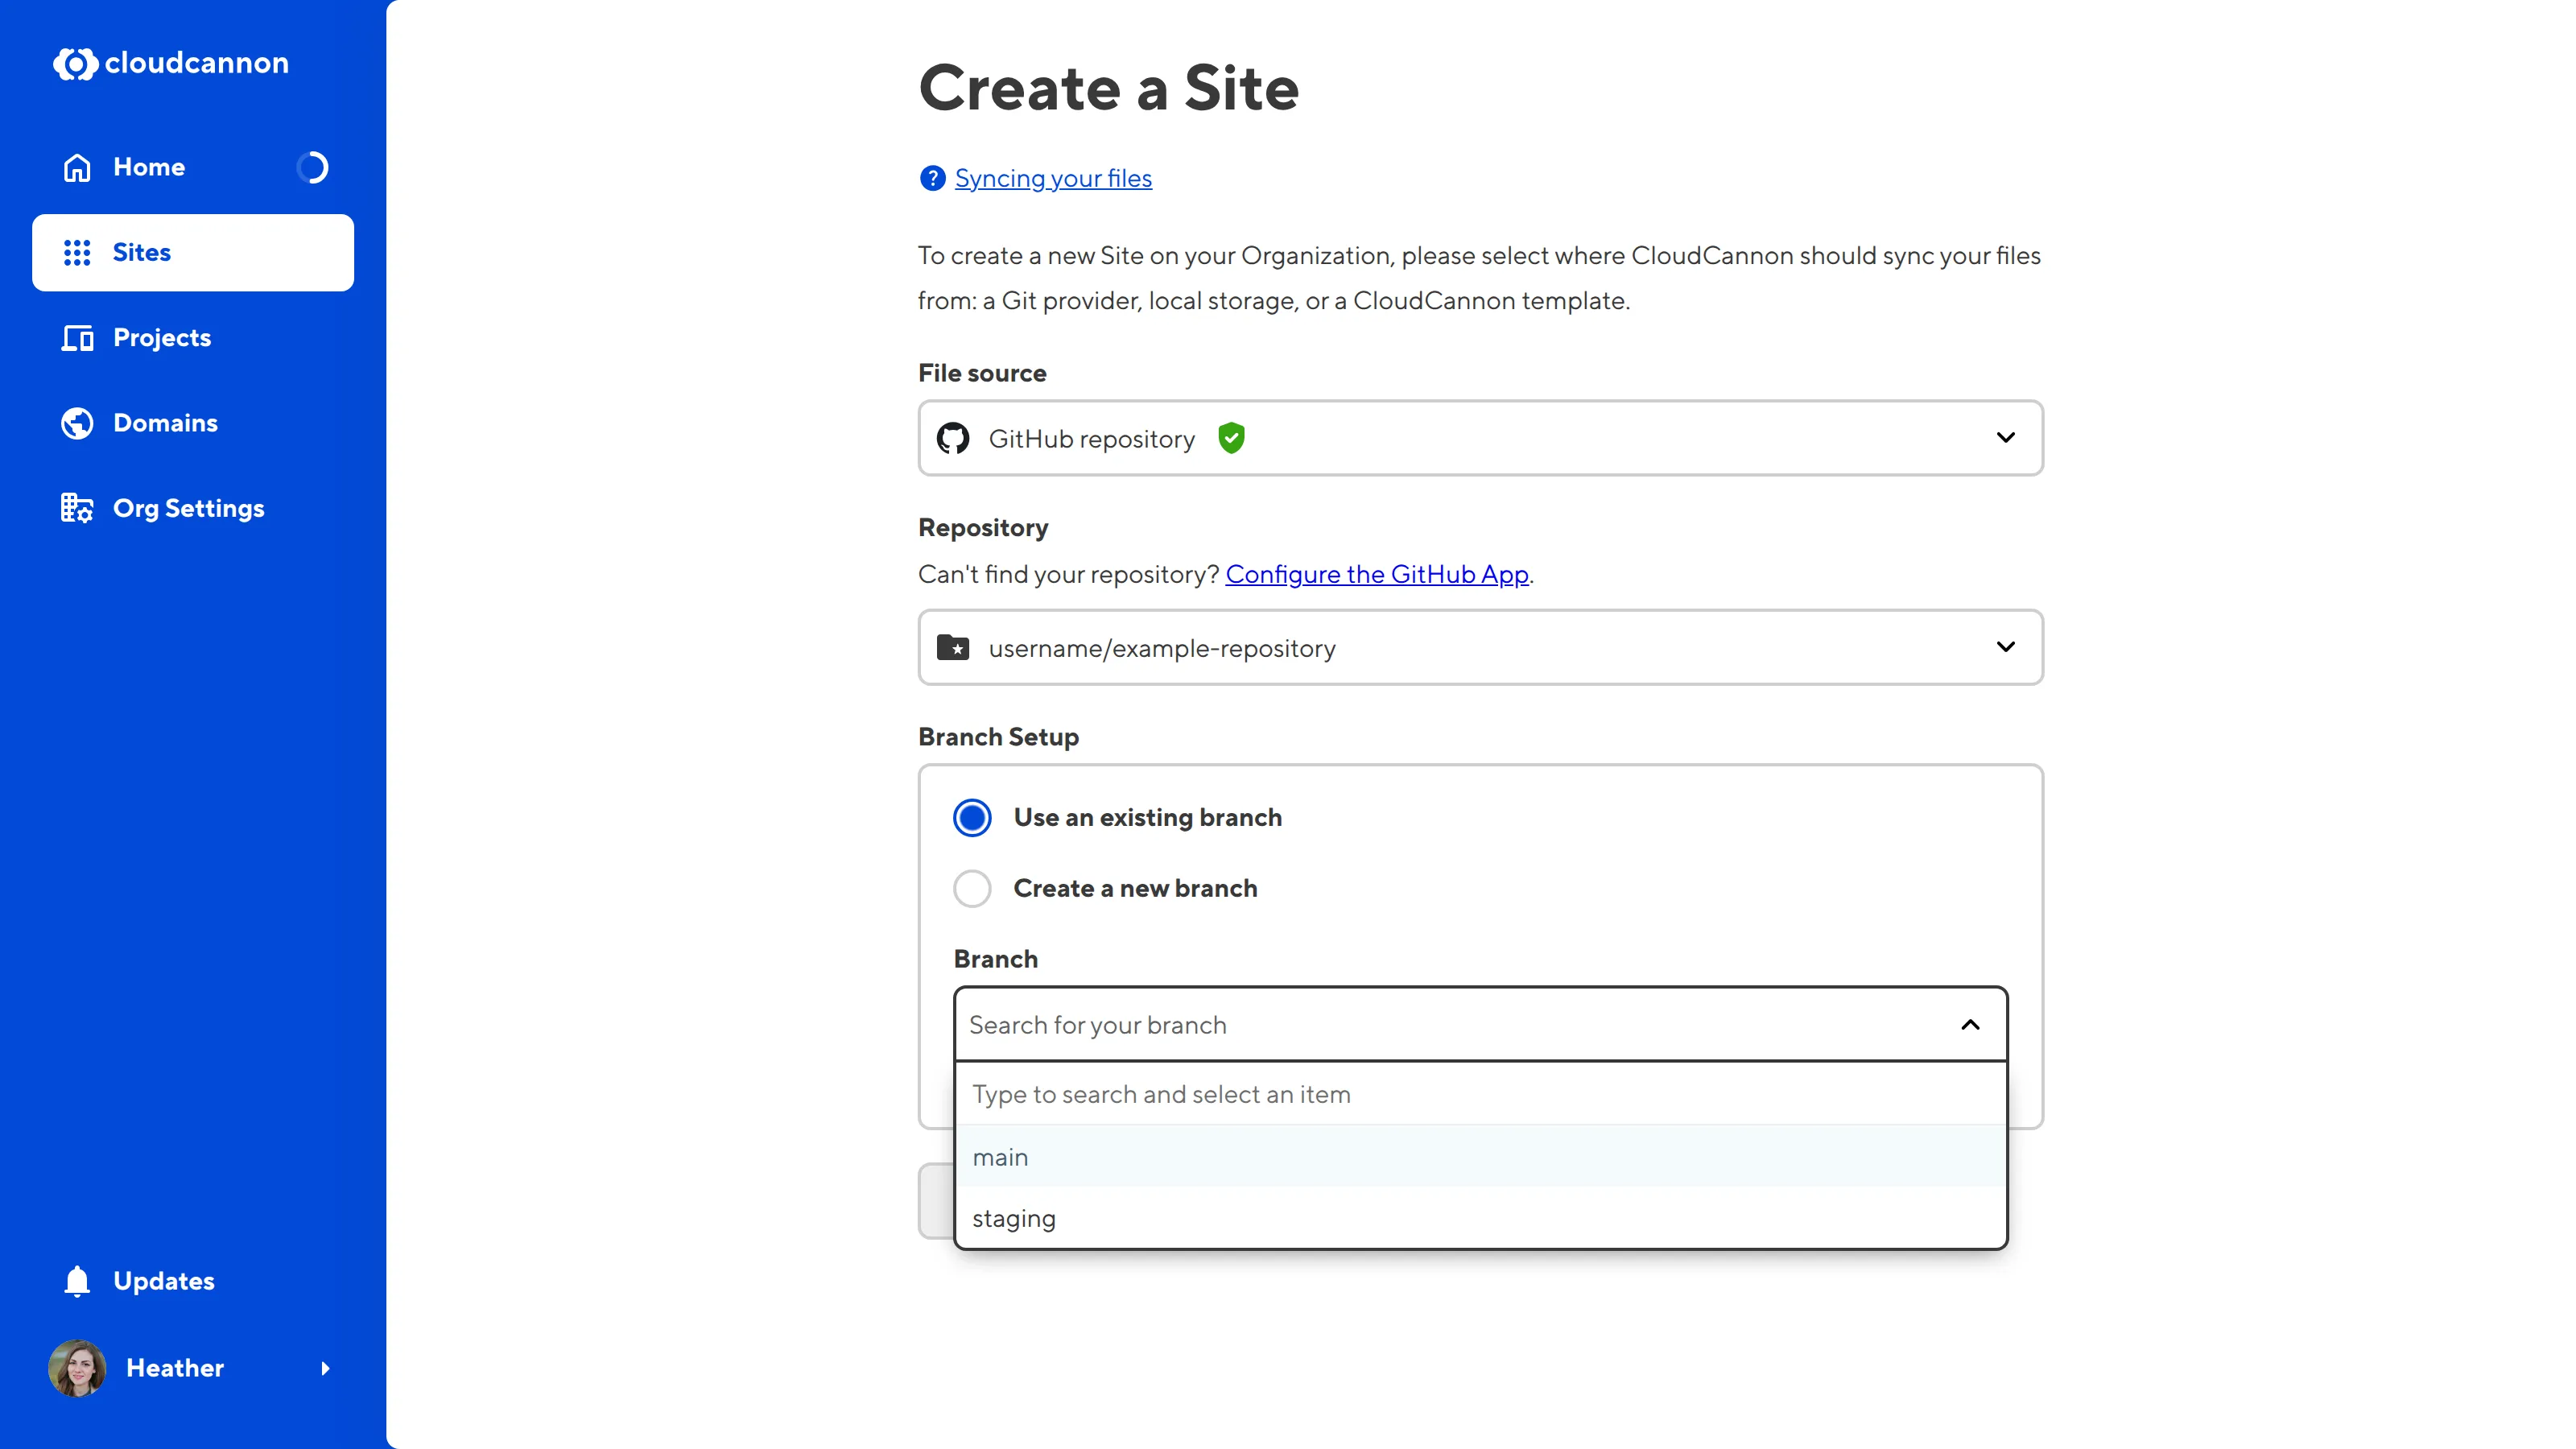Expand the Repository selector

click(x=2006, y=647)
